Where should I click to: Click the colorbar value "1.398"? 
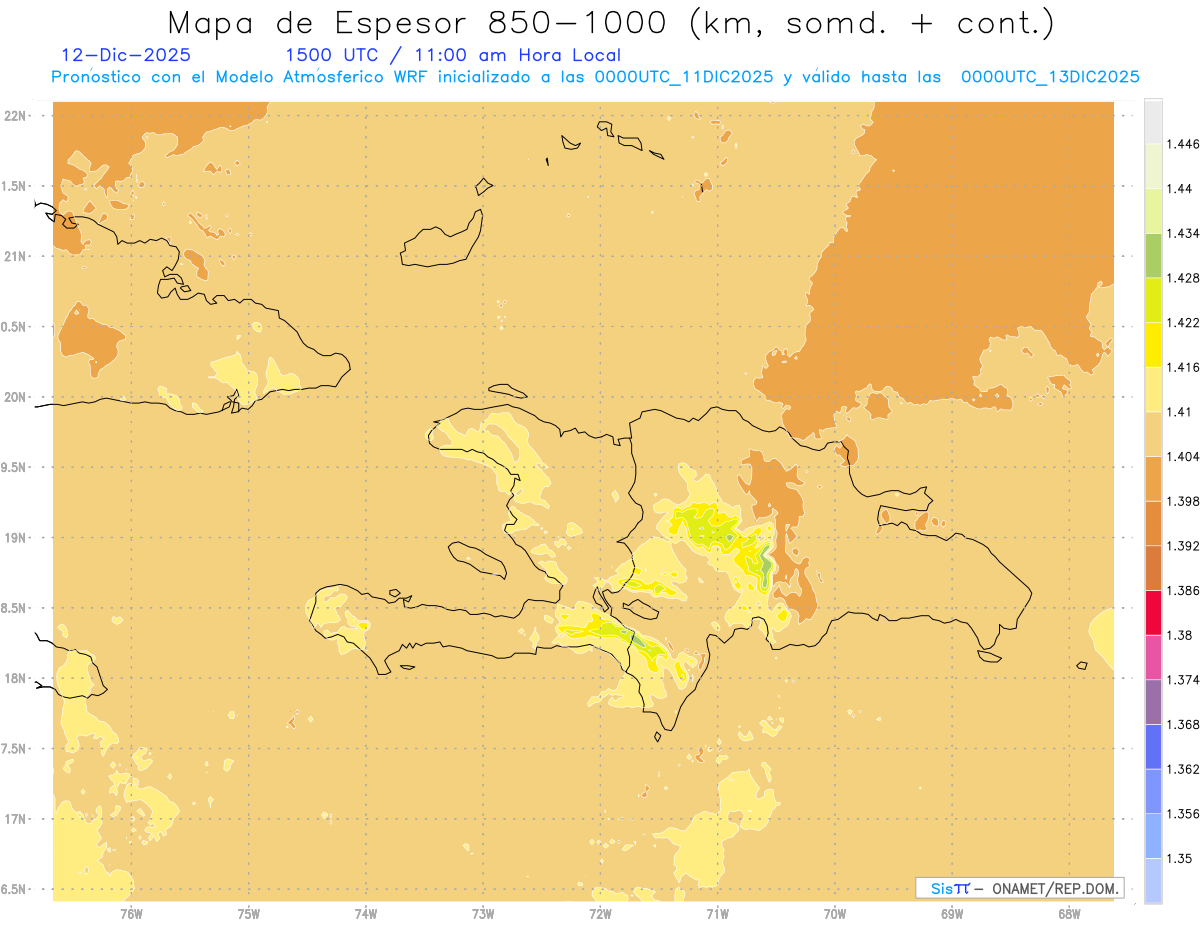coord(1182,501)
